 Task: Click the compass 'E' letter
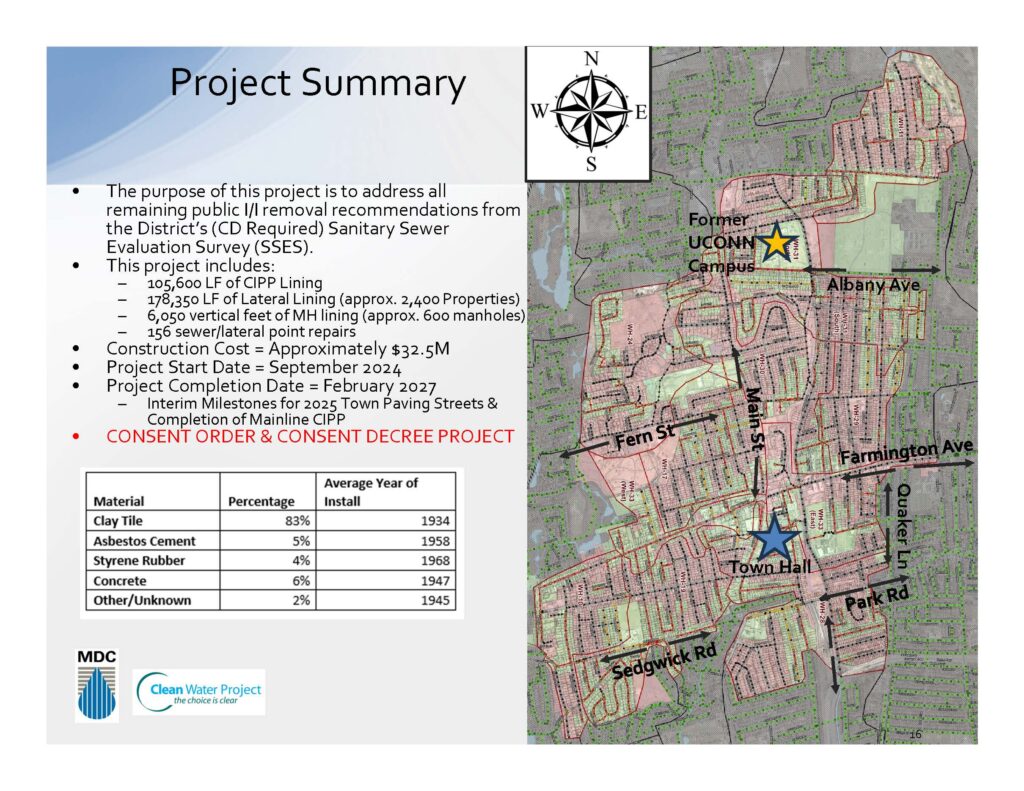pyautogui.click(x=641, y=112)
